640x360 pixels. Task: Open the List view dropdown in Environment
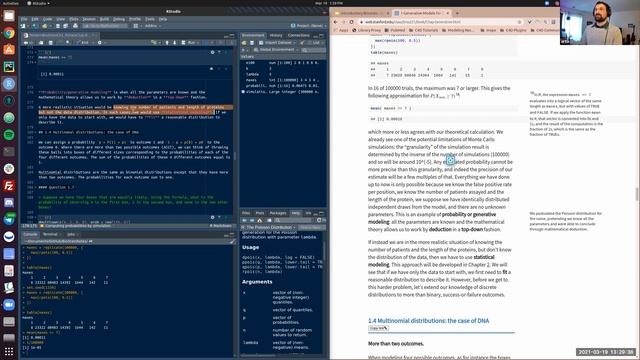click(316, 42)
